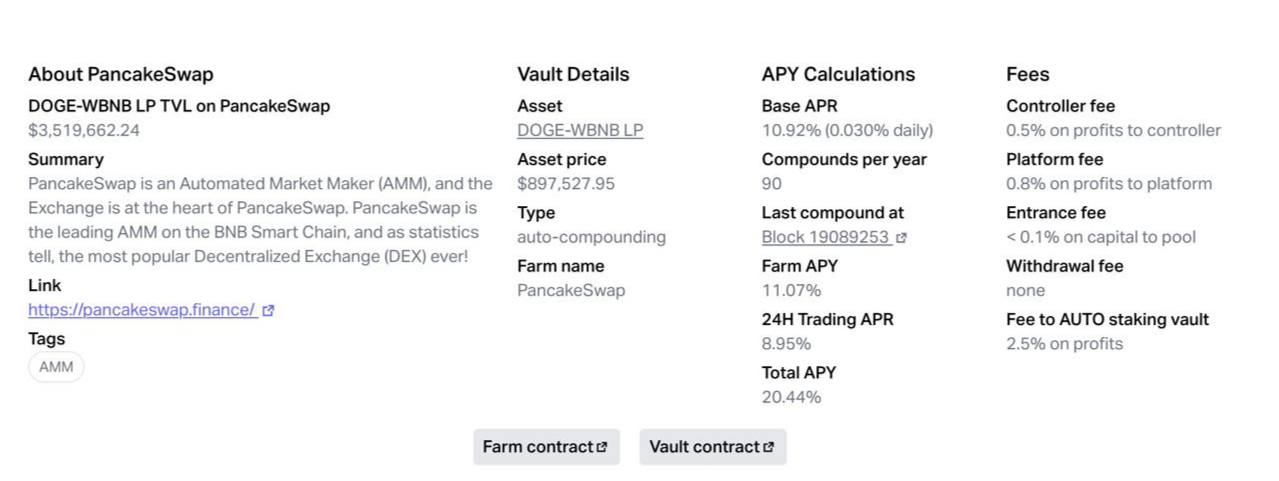Viewport: 1279px width, 481px height.
Task: Click the Fees section heading
Action: coord(1028,74)
